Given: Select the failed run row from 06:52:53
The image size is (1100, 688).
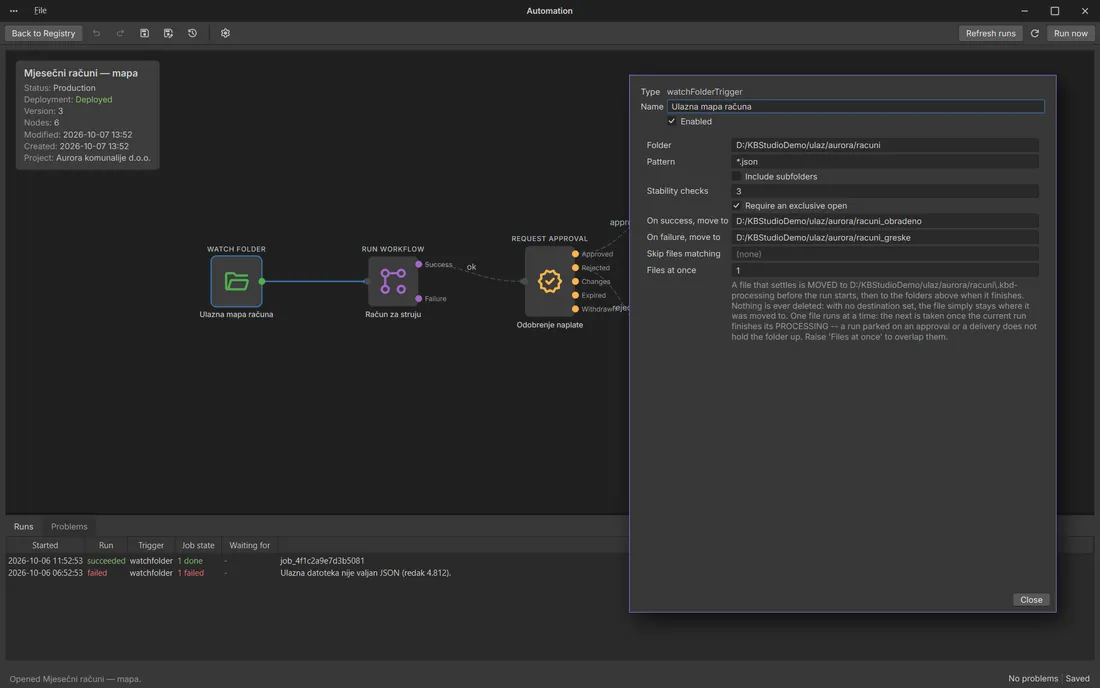Looking at the screenshot, I should (x=317, y=573).
